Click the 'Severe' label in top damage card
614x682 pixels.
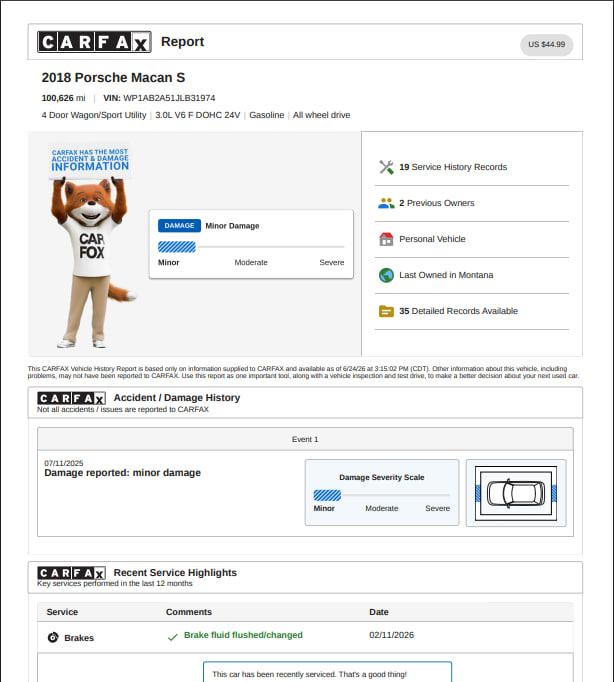(332, 262)
